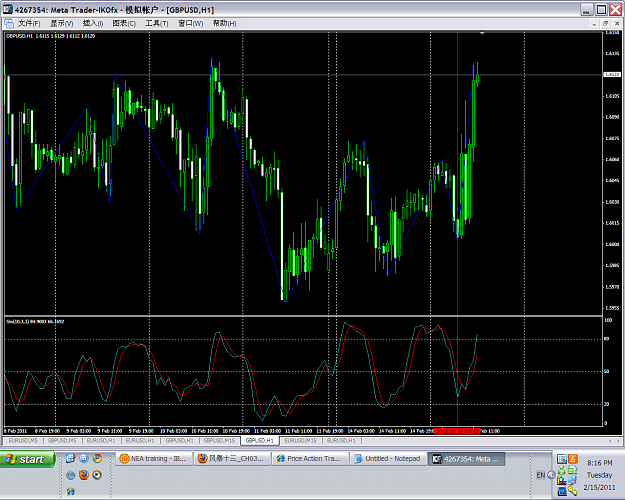Viewport: 625px width, 500px height.
Task: Click the media player quick launch icon
Action: point(97,475)
